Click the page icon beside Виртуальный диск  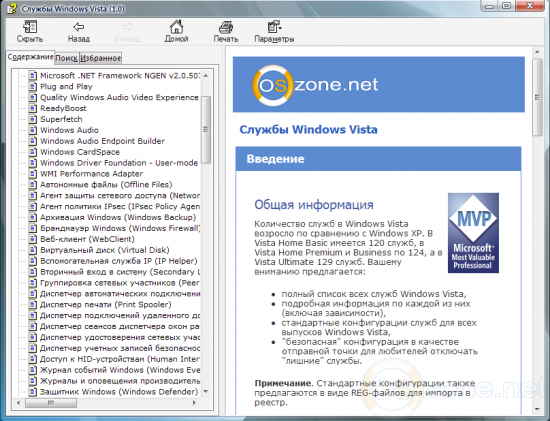(x=33, y=250)
